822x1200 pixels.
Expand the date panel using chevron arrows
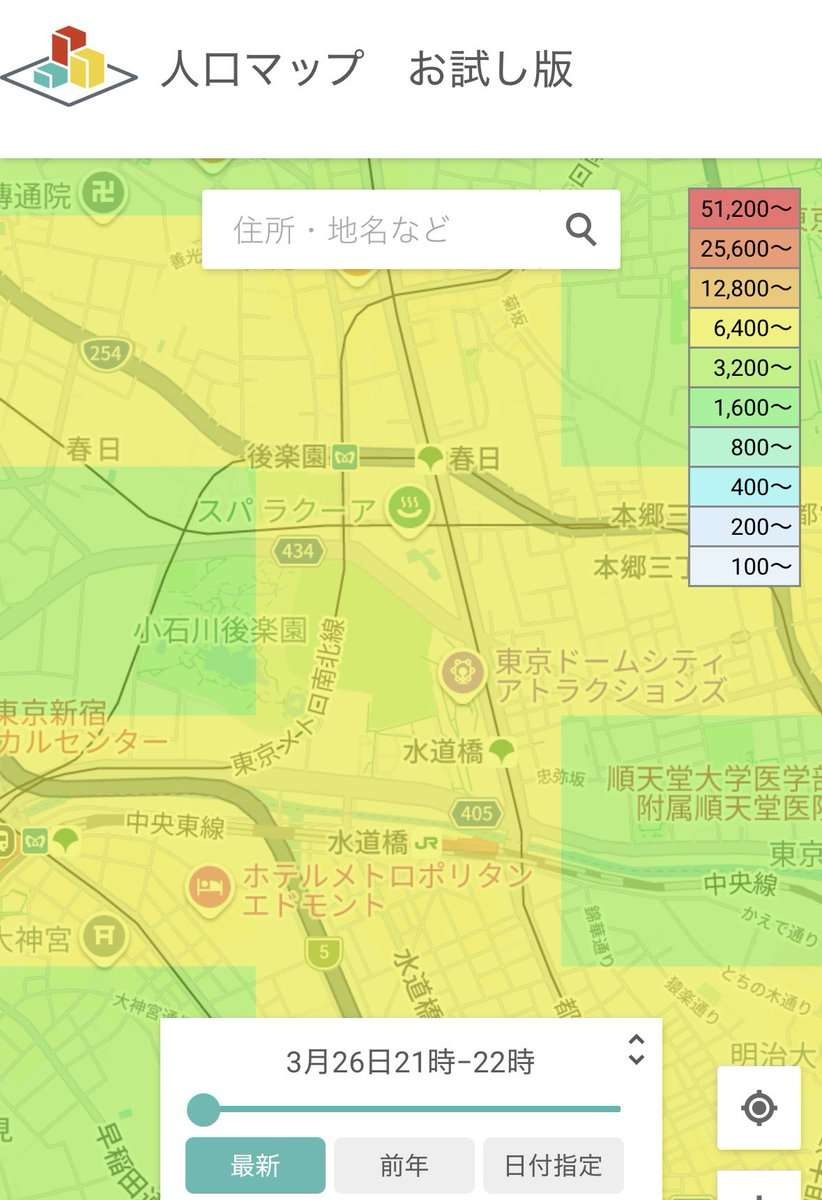[636, 1049]
